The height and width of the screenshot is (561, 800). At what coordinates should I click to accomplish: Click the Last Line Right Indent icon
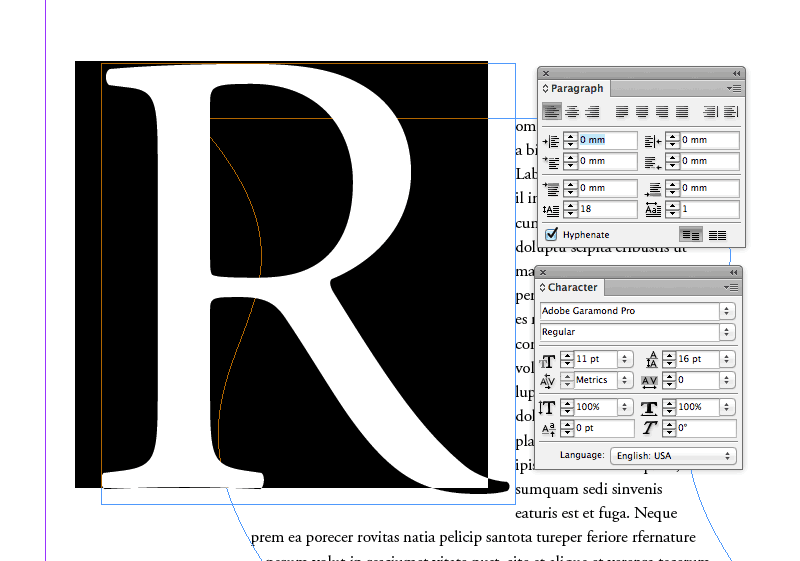point(653,162)
